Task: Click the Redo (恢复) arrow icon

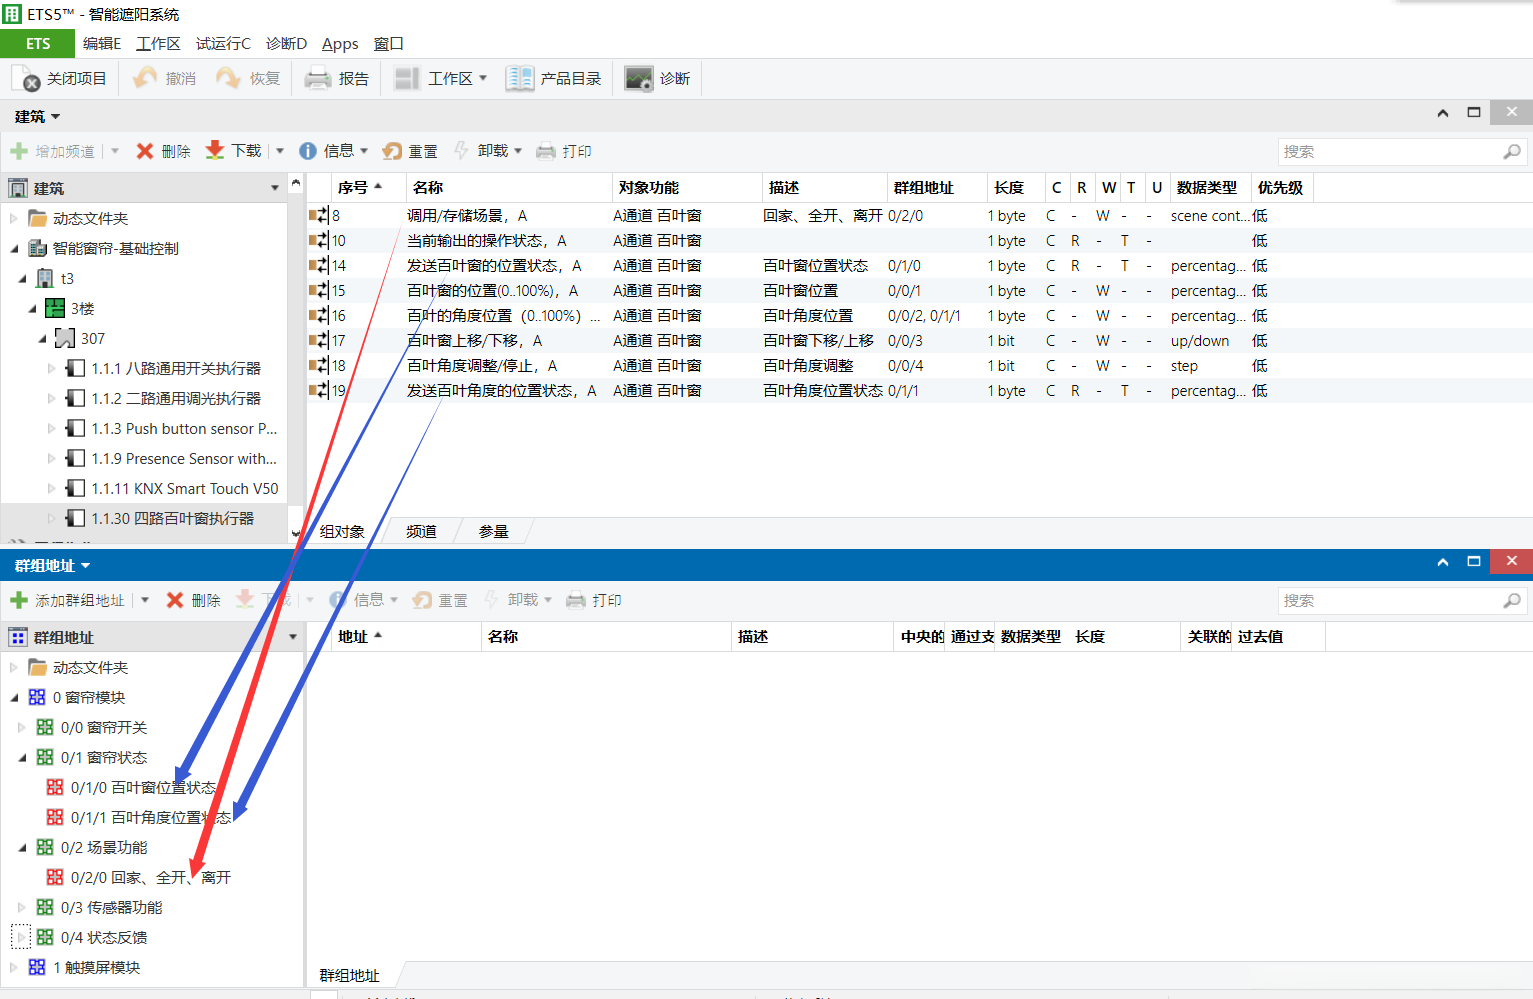Action: [229, 78]
